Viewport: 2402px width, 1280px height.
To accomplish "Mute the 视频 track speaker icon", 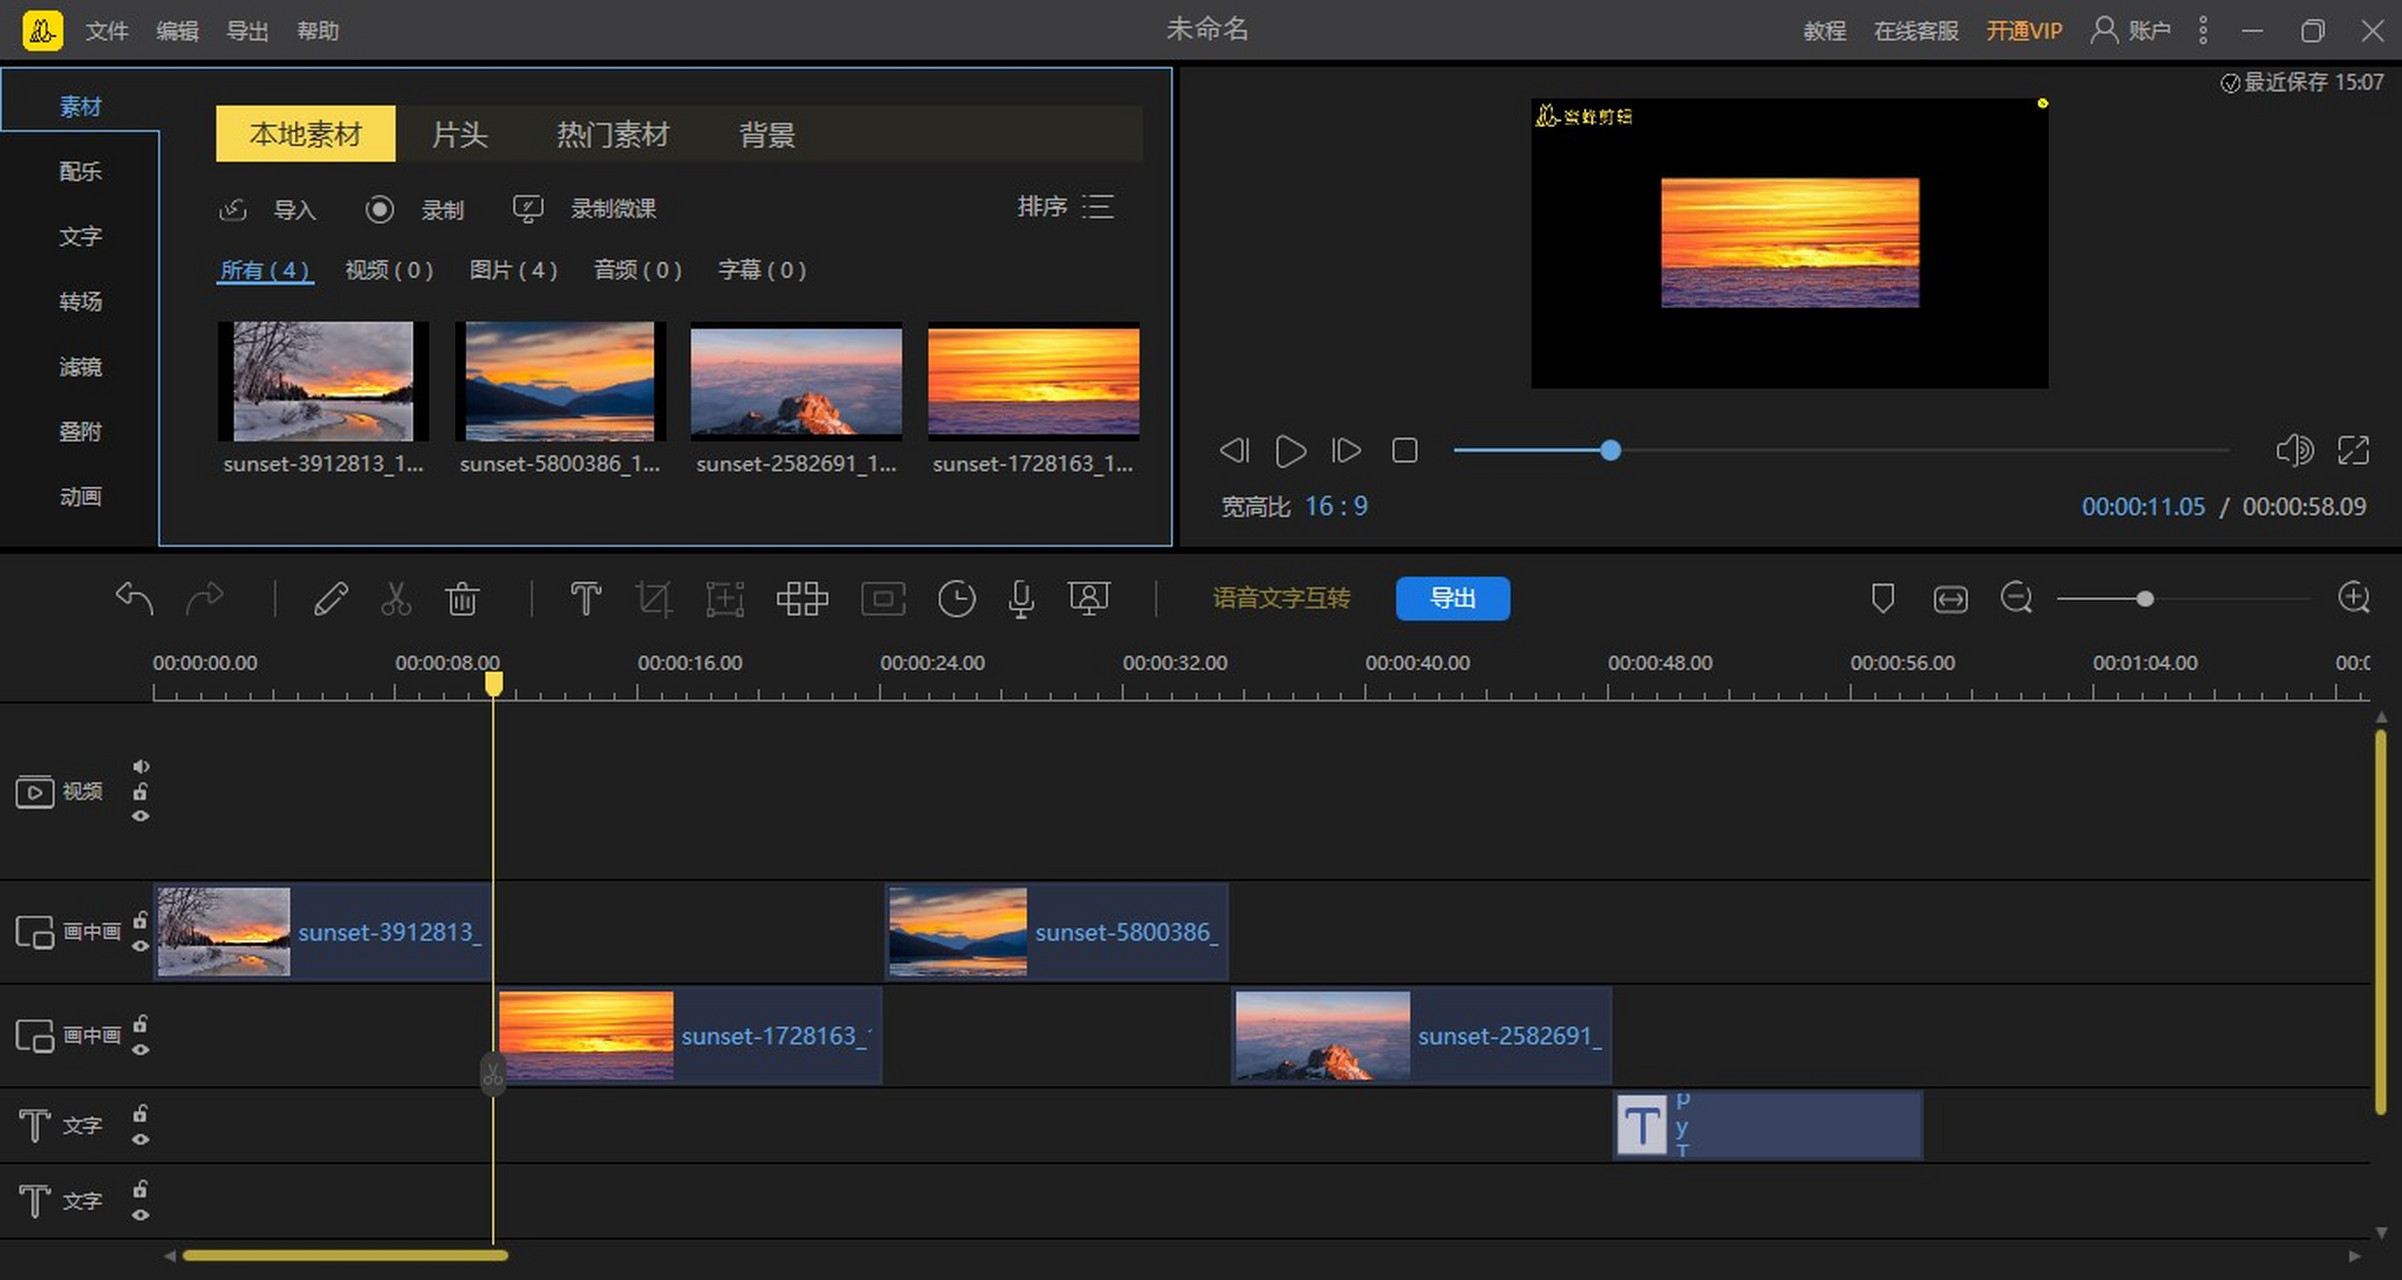I will click(141, 766).
